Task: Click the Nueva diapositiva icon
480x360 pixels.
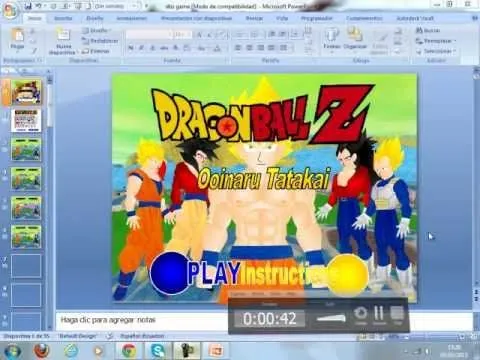Action: (63, 35)
